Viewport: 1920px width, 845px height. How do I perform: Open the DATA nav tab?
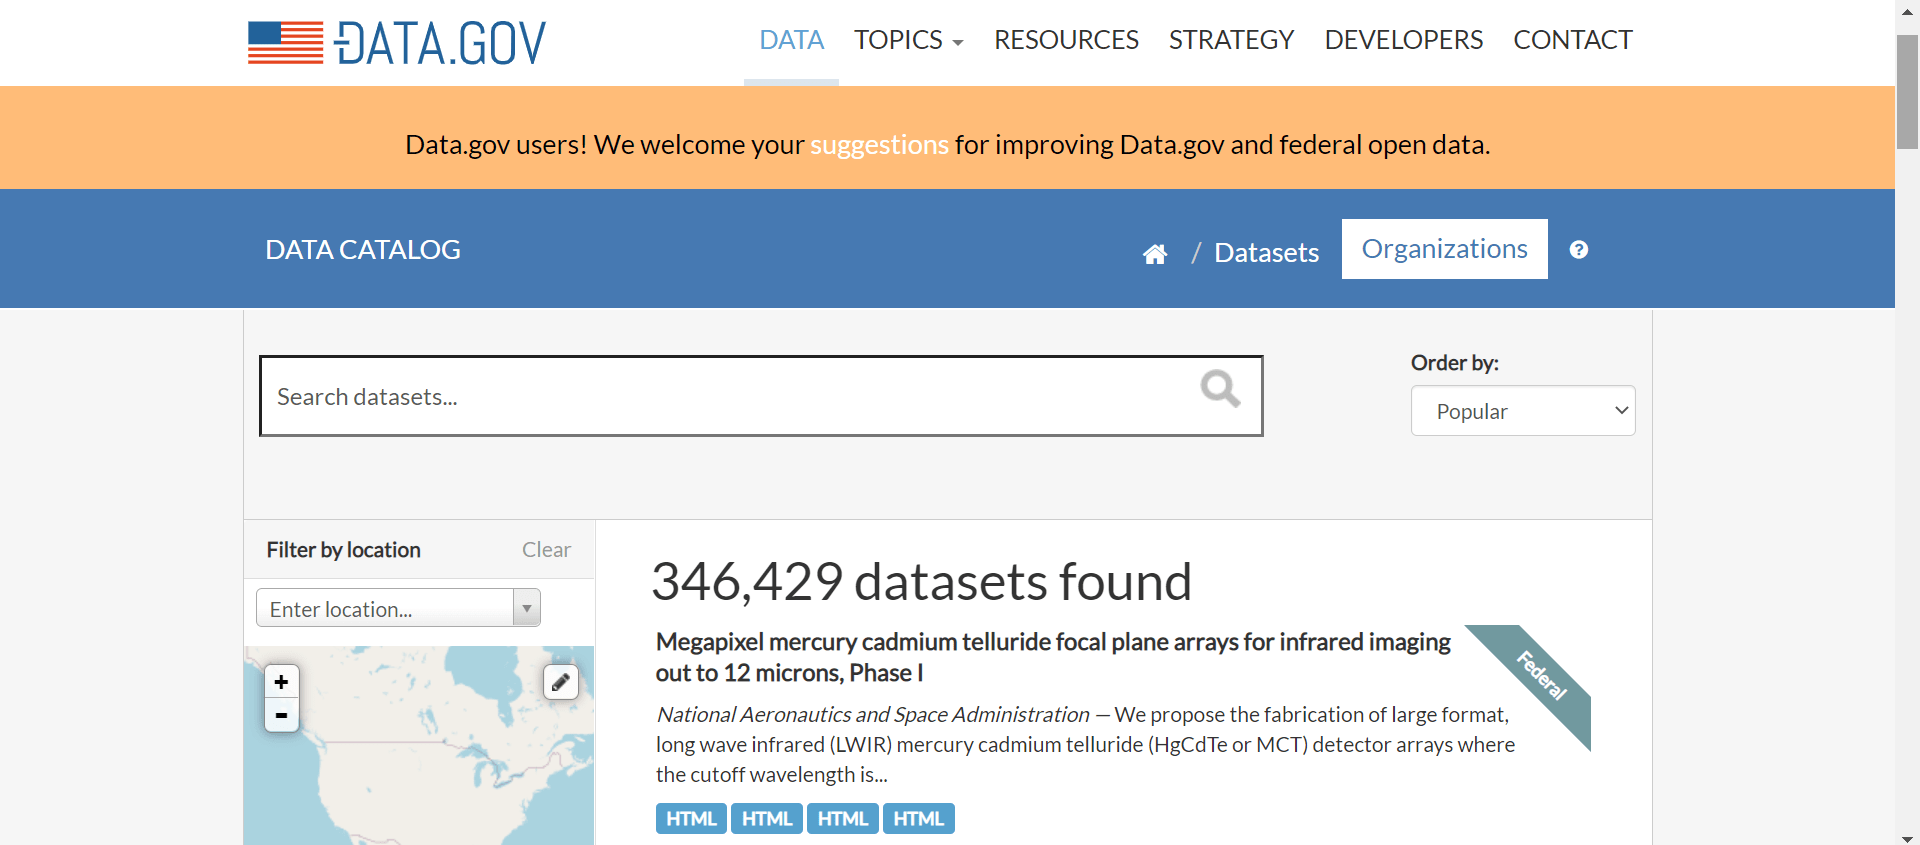pyautogui.click(x=791, y=40)
